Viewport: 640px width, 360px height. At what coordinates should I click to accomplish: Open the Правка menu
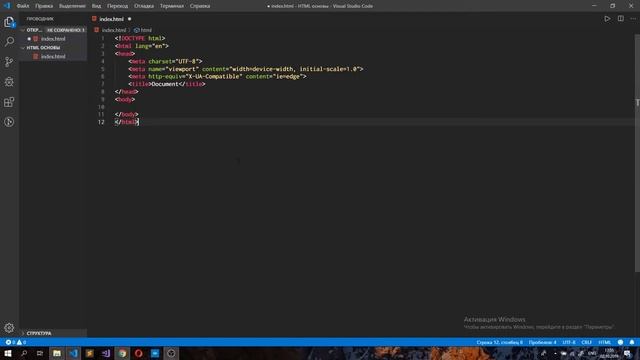(44, 6)
